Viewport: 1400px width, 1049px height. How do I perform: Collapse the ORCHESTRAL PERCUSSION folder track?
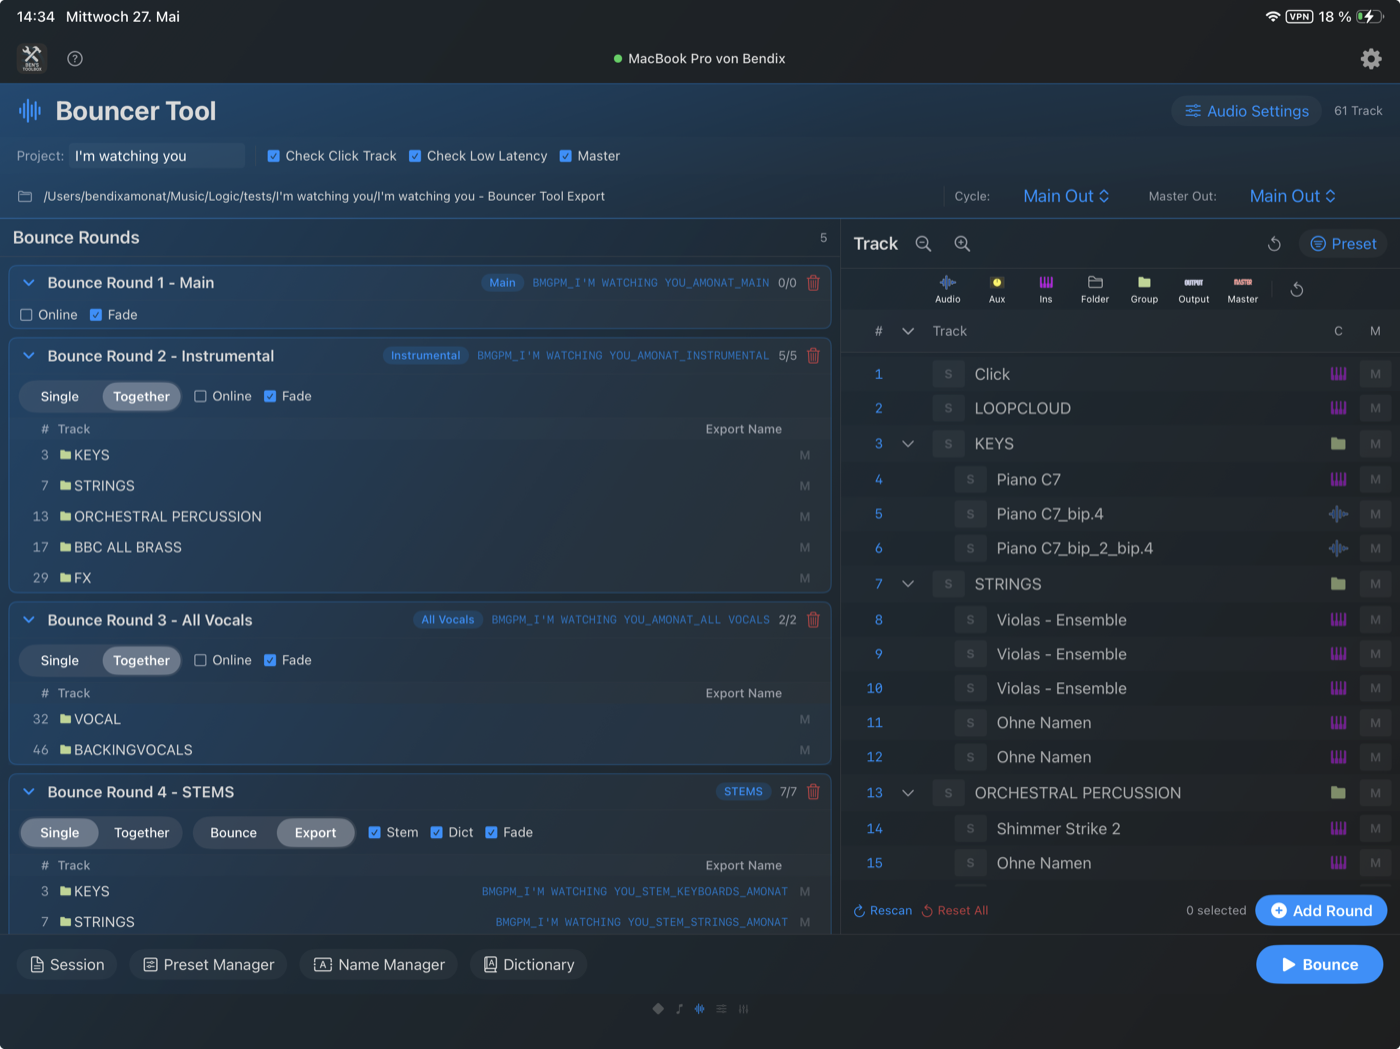click(x=908, y=793)
